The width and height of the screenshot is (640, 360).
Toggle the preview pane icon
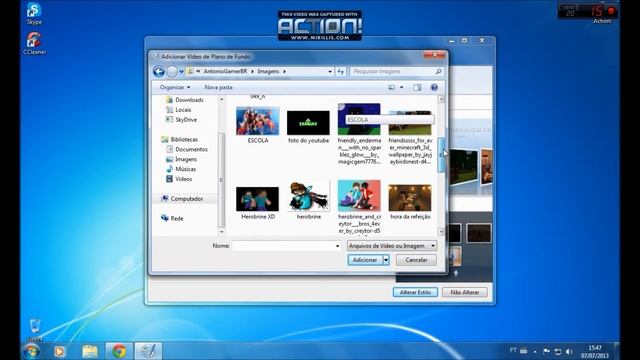click(x=417, y=87)
